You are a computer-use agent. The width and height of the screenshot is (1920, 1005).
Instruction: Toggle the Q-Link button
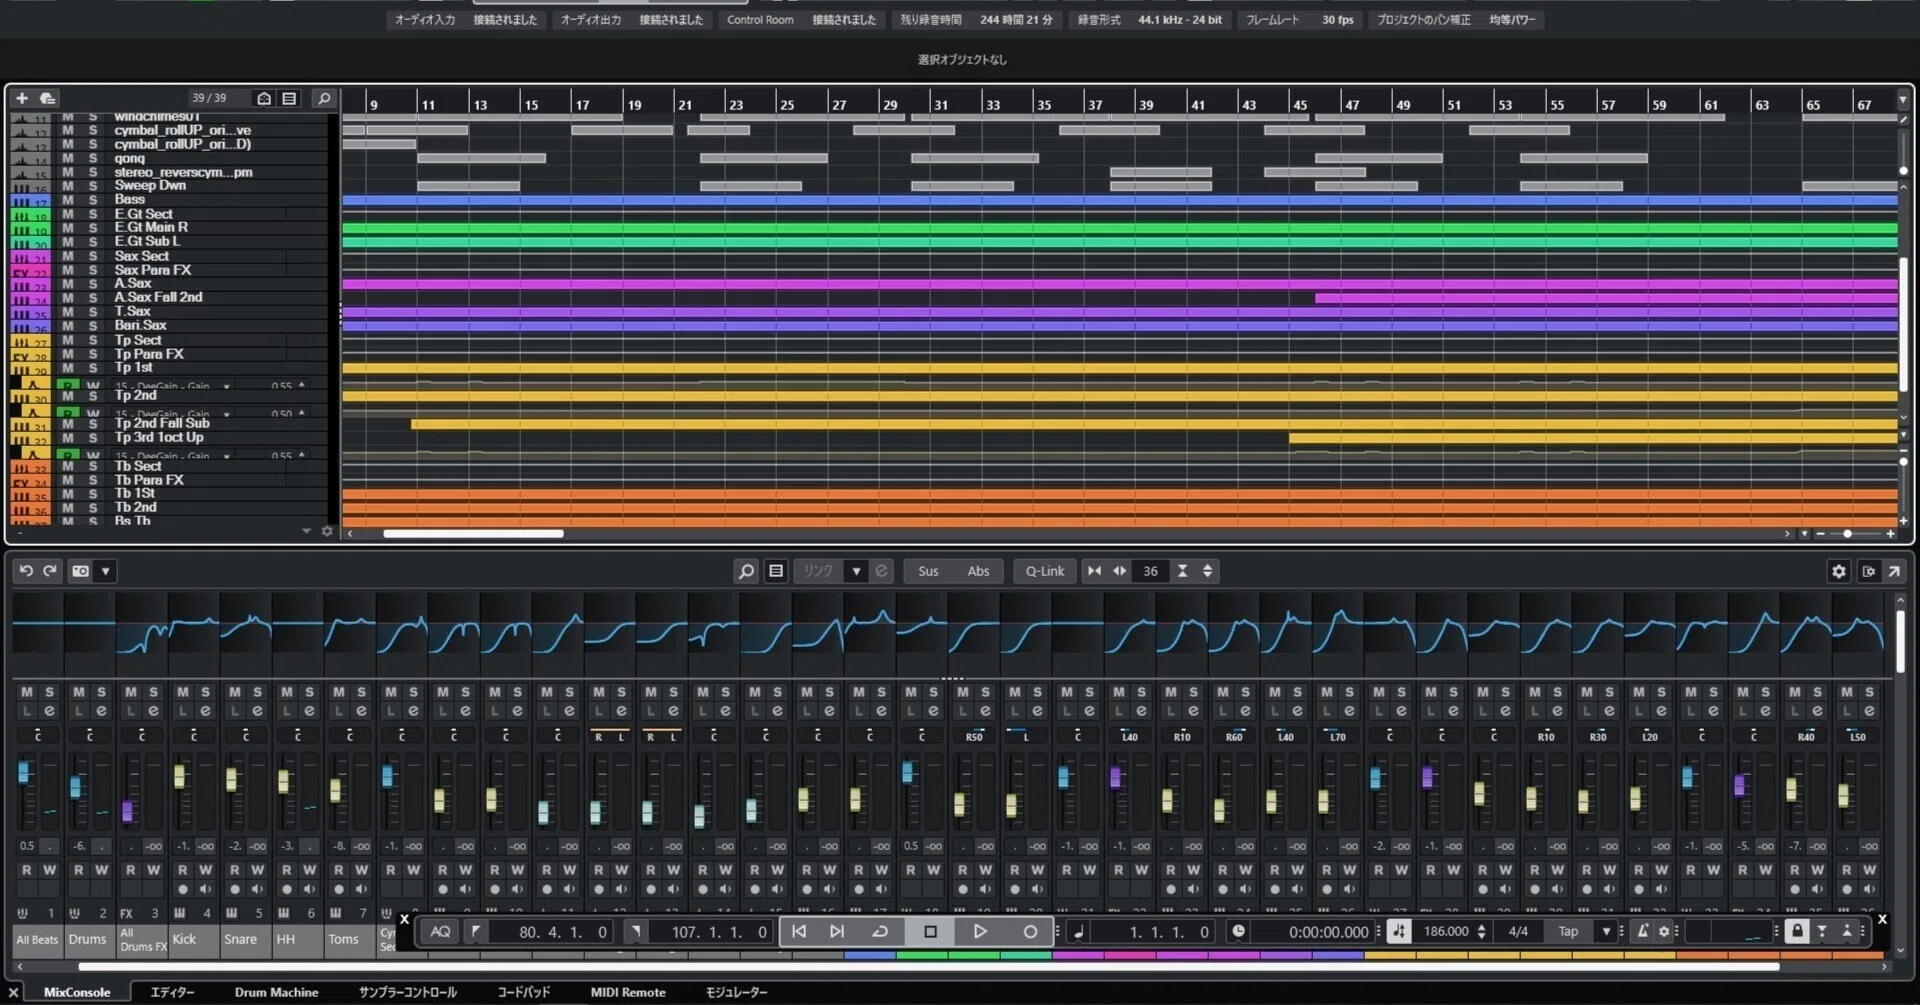click(x=1045, y=571)
